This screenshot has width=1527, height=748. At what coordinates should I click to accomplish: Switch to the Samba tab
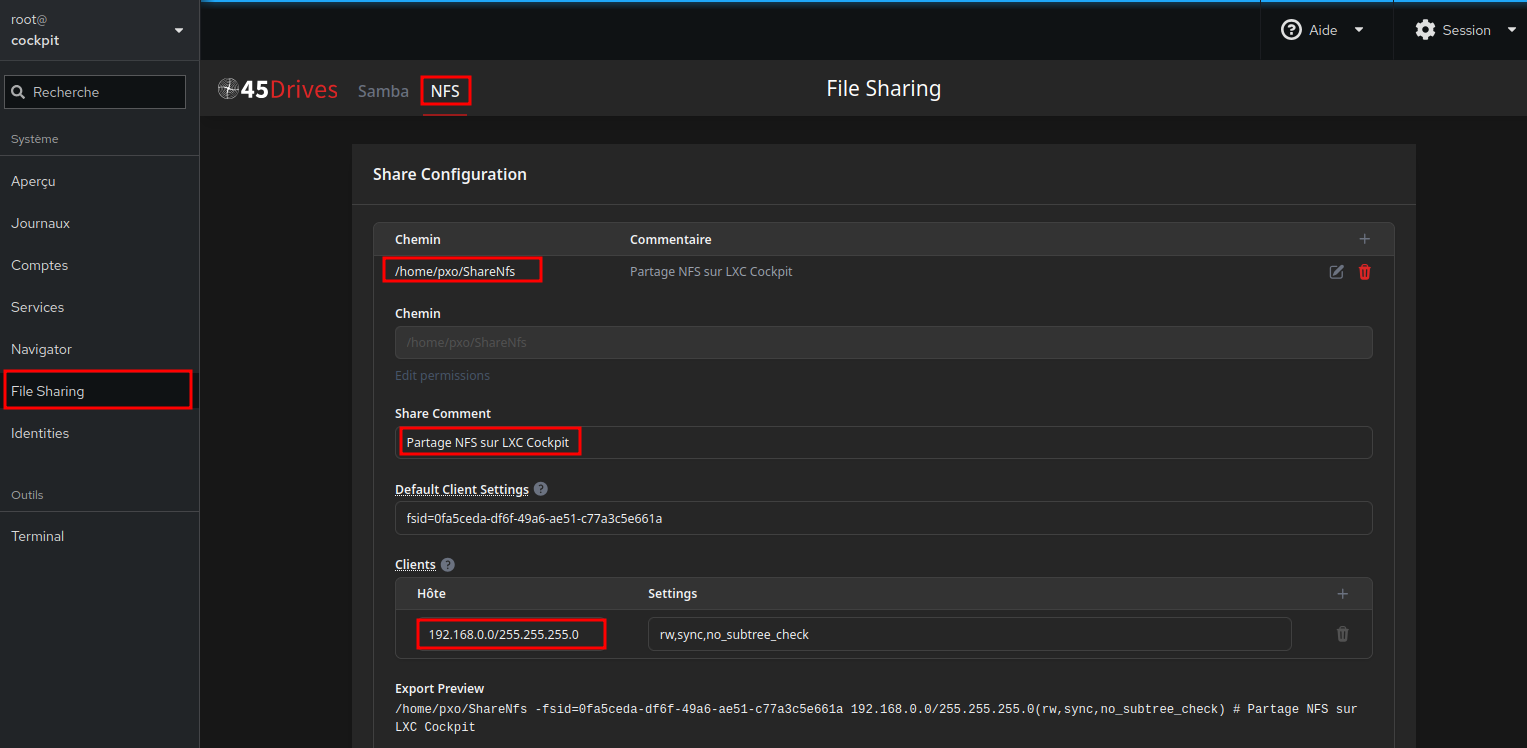point(383,91)
